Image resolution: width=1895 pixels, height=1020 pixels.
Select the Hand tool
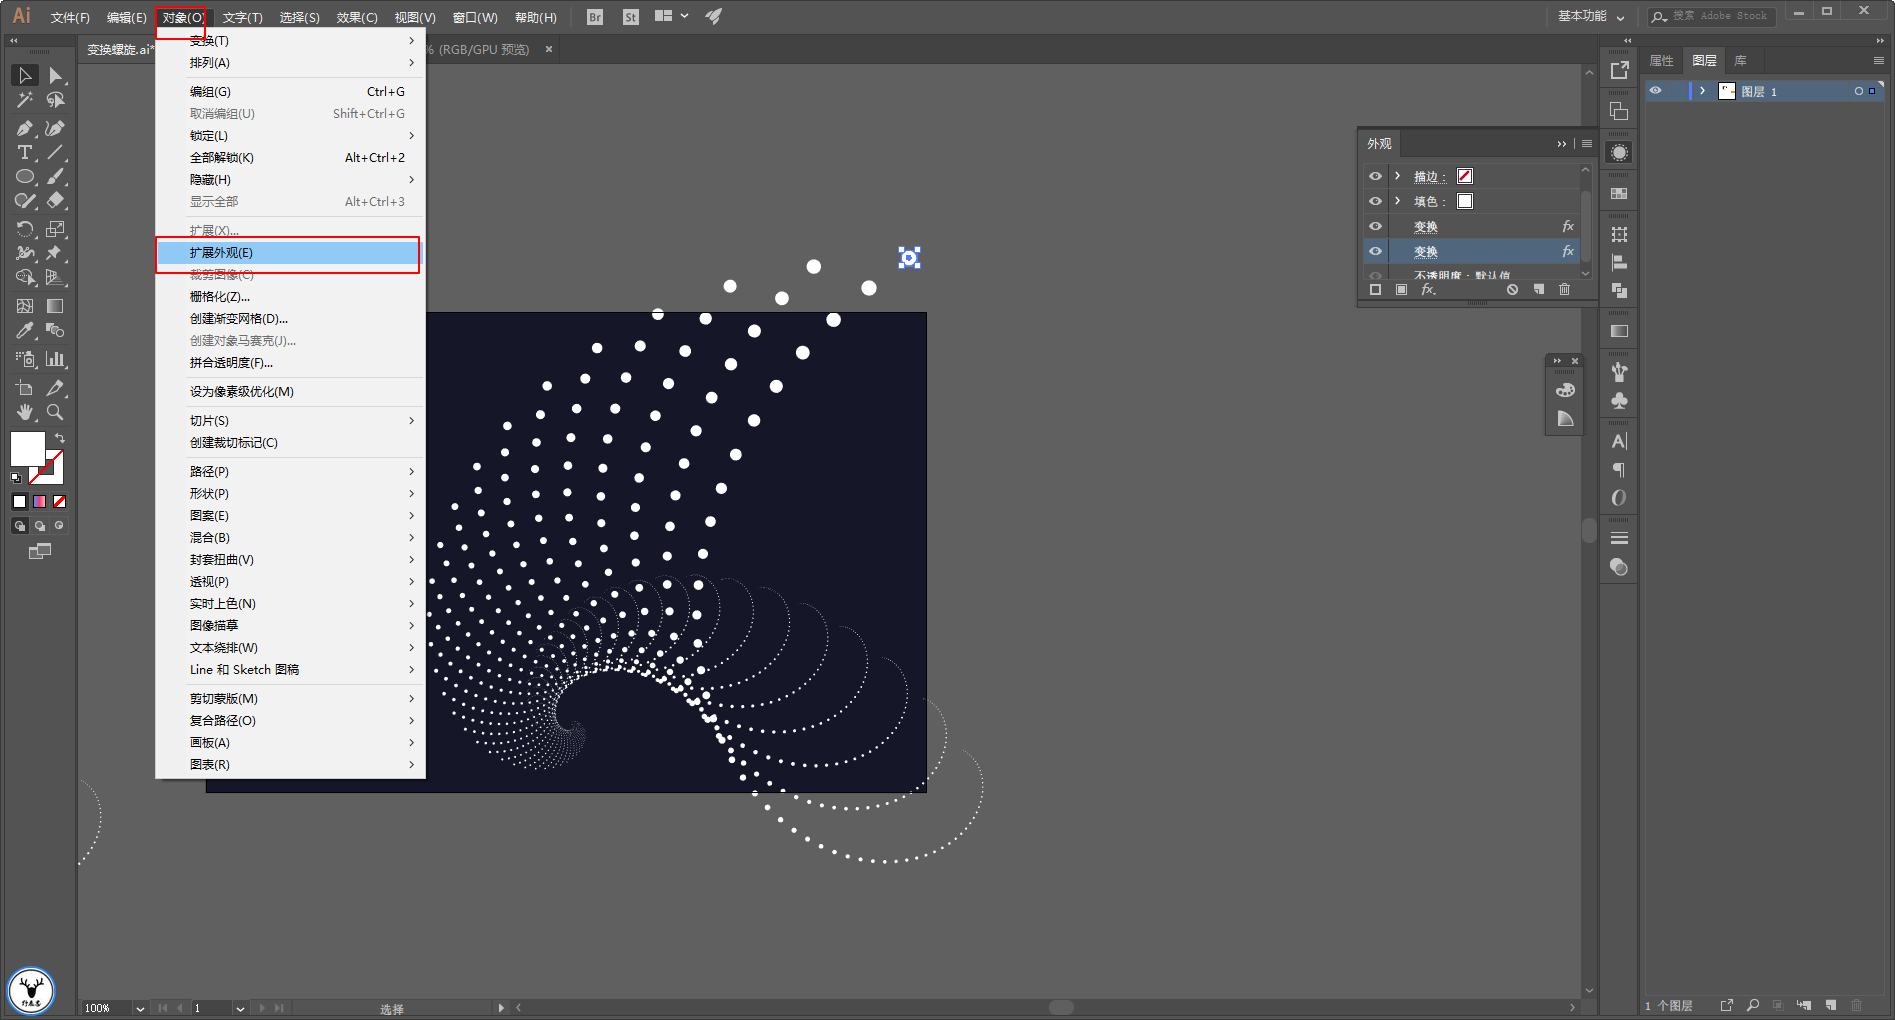pos(25,412)
